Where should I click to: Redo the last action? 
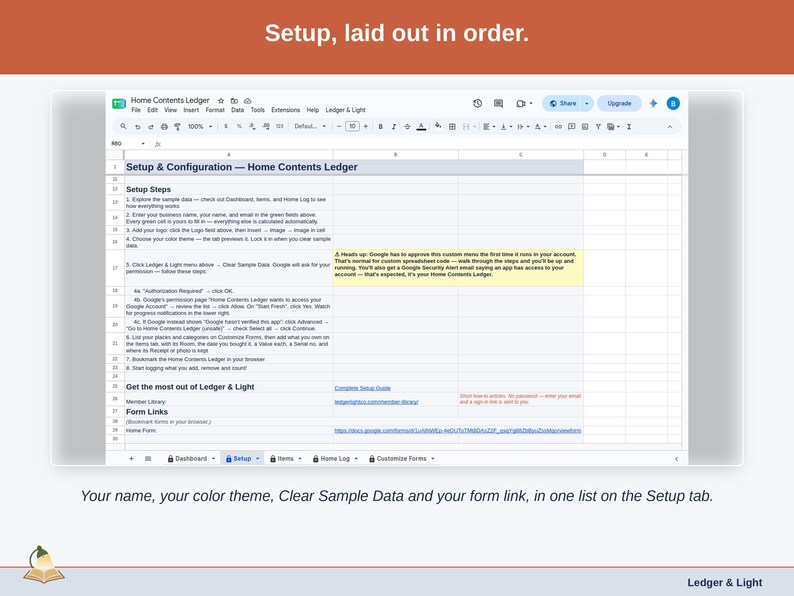pos(150,127)
